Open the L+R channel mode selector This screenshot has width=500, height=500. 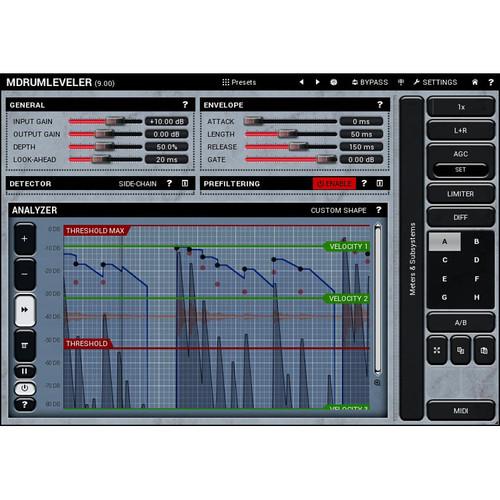coord(461,130)
